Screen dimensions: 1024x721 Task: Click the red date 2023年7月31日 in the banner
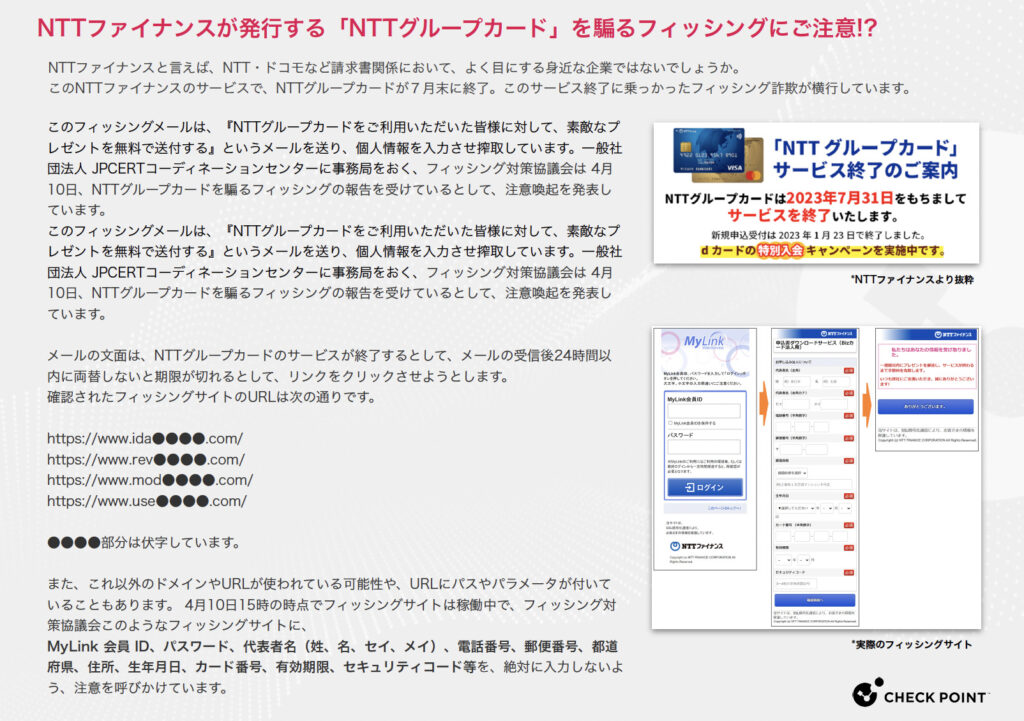pyautogui.click(x=840, y=198)
